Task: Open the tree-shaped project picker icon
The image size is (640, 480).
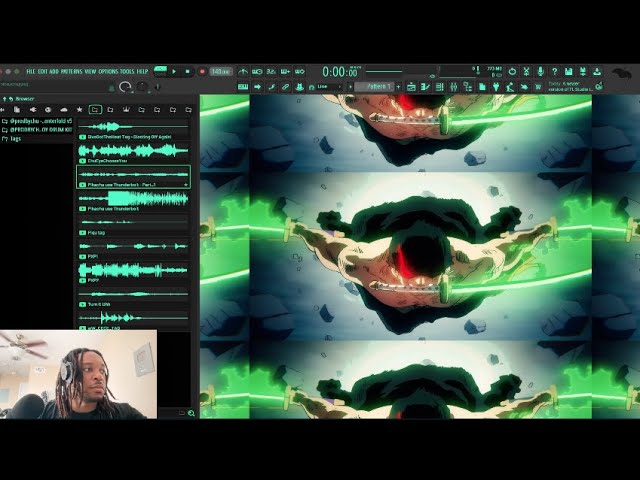Action: [468, 87]
